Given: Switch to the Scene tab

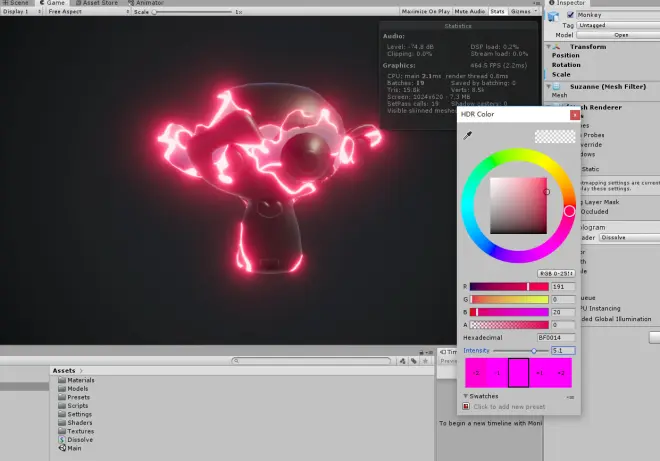Looking at the screenshot, I should (x=16, y=3).
